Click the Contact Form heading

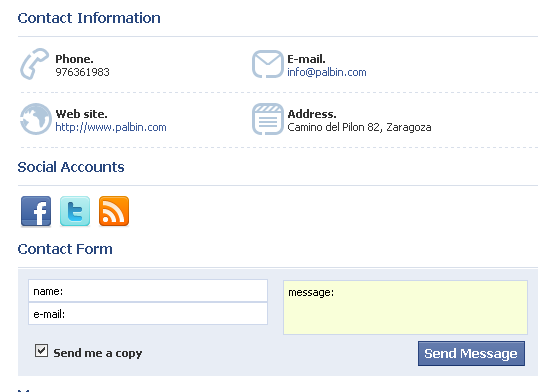click(x=65, y=249)
